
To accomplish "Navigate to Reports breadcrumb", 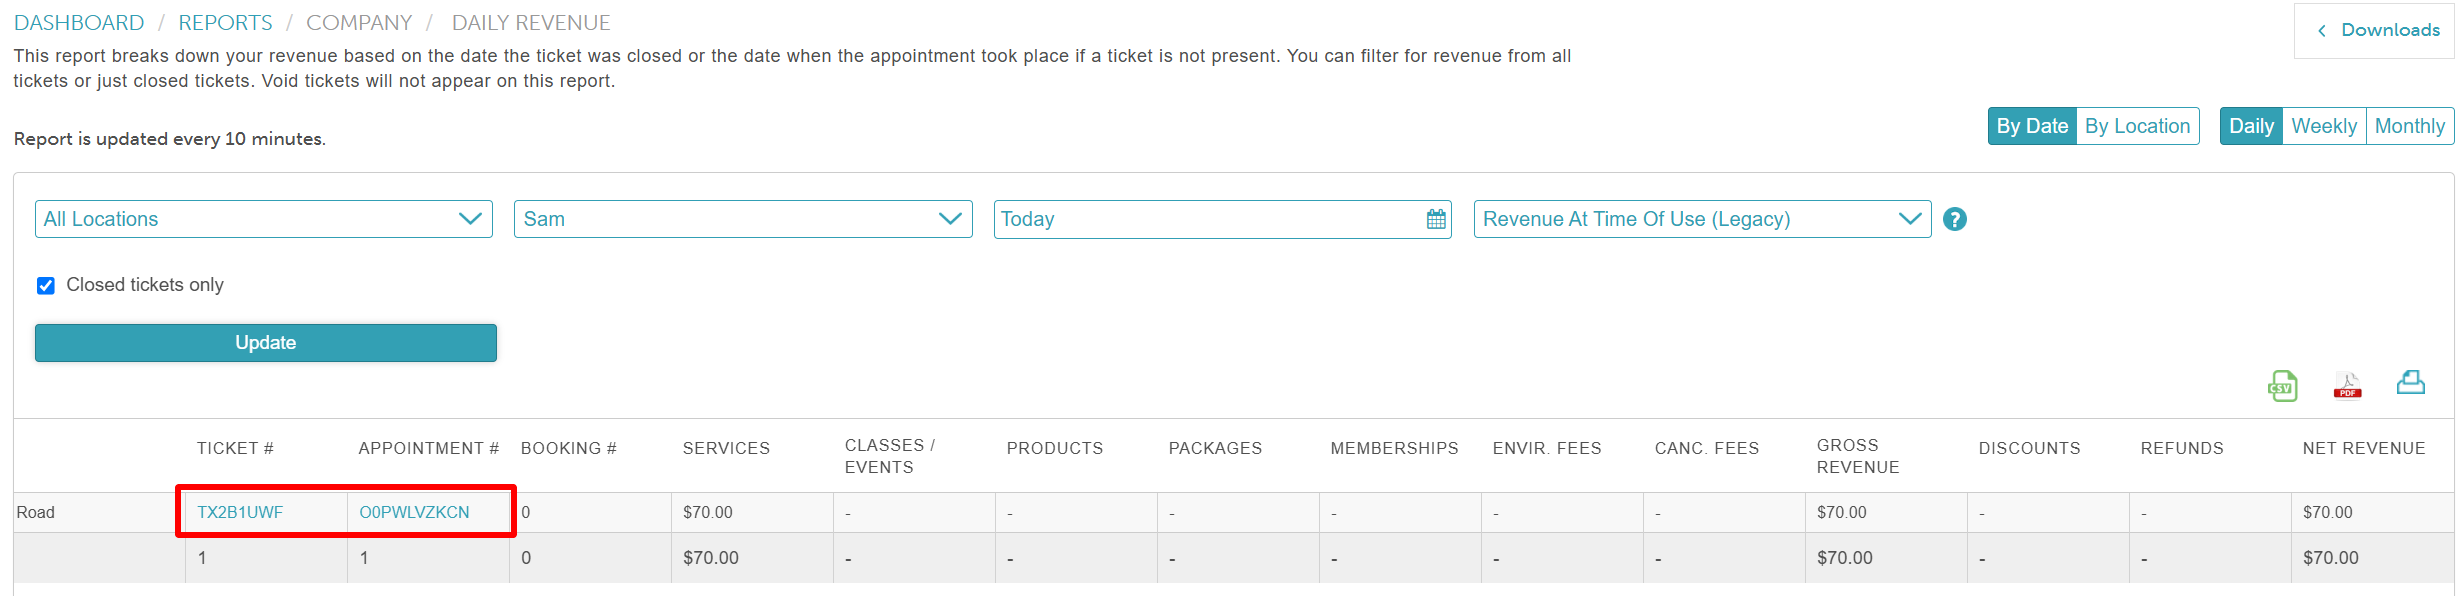I will [x=225, y=22].
